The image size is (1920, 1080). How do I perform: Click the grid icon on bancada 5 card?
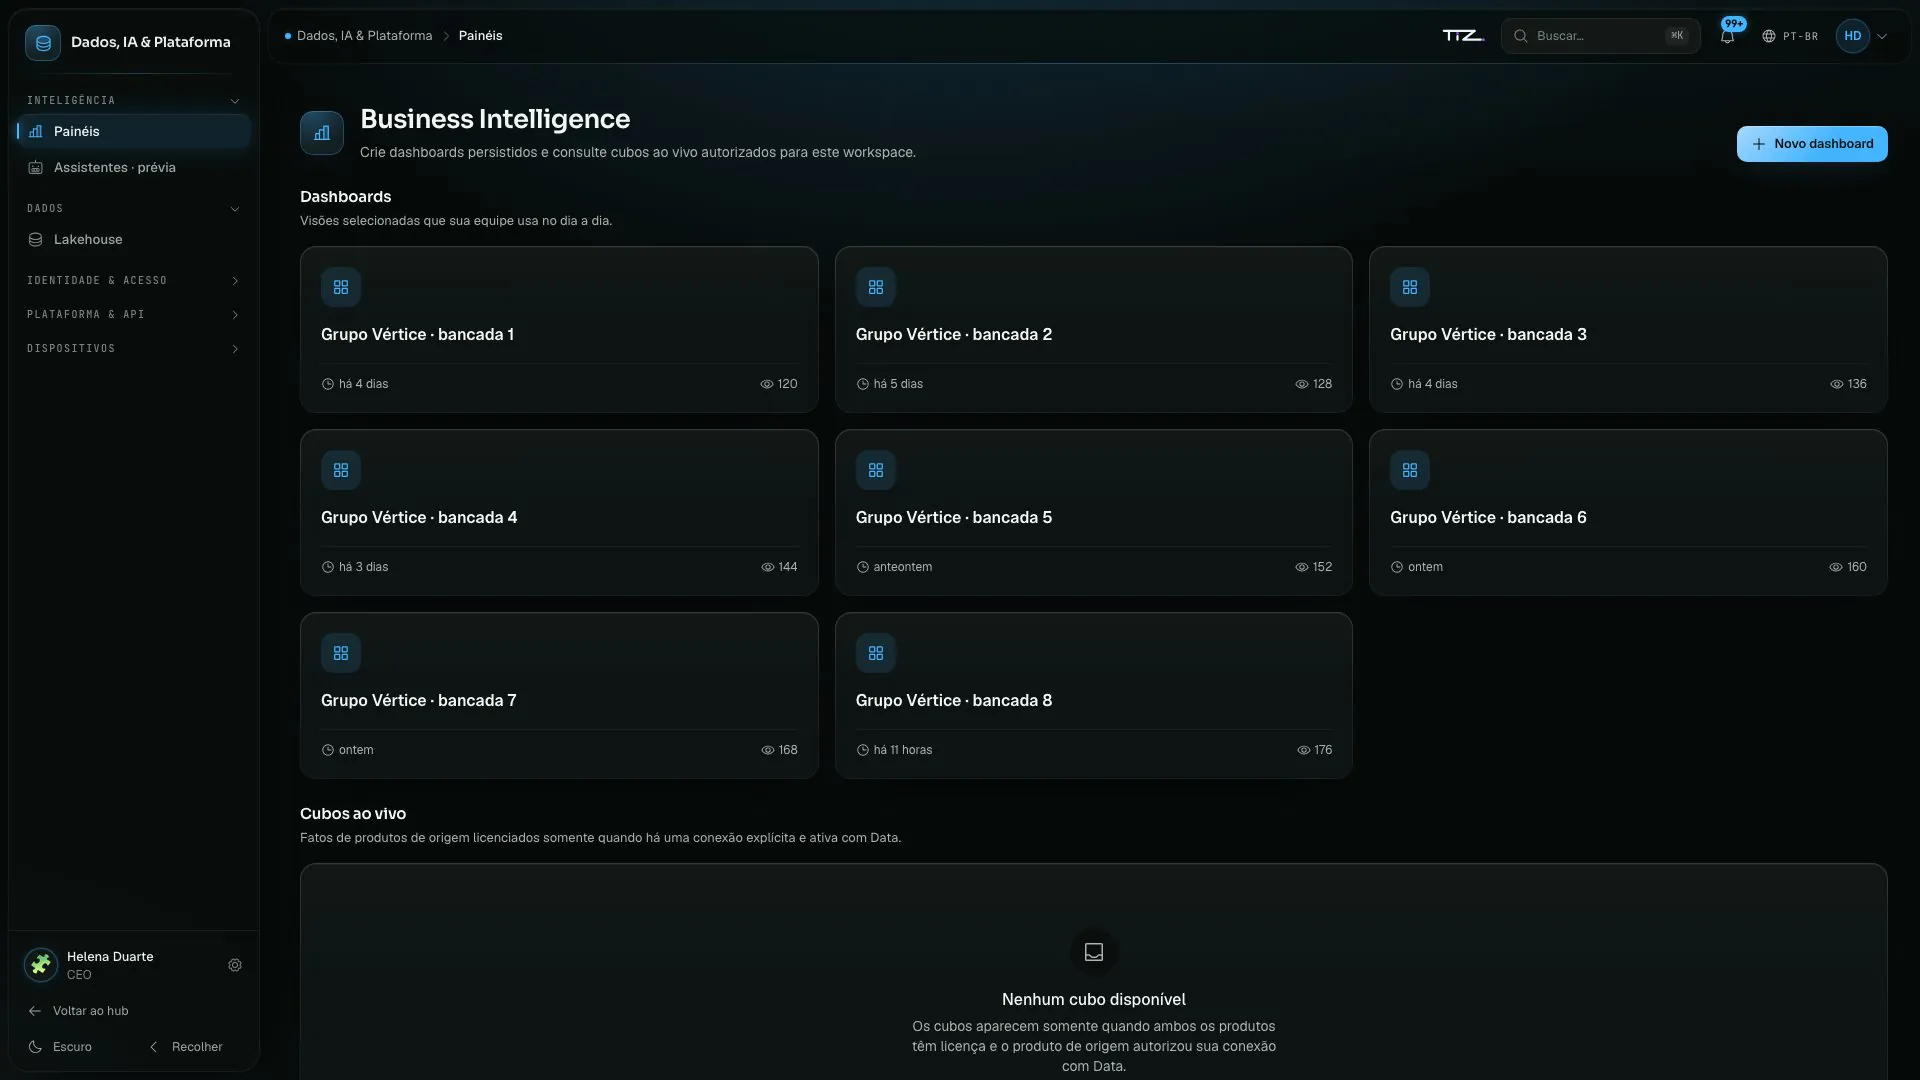click(876, 471)
